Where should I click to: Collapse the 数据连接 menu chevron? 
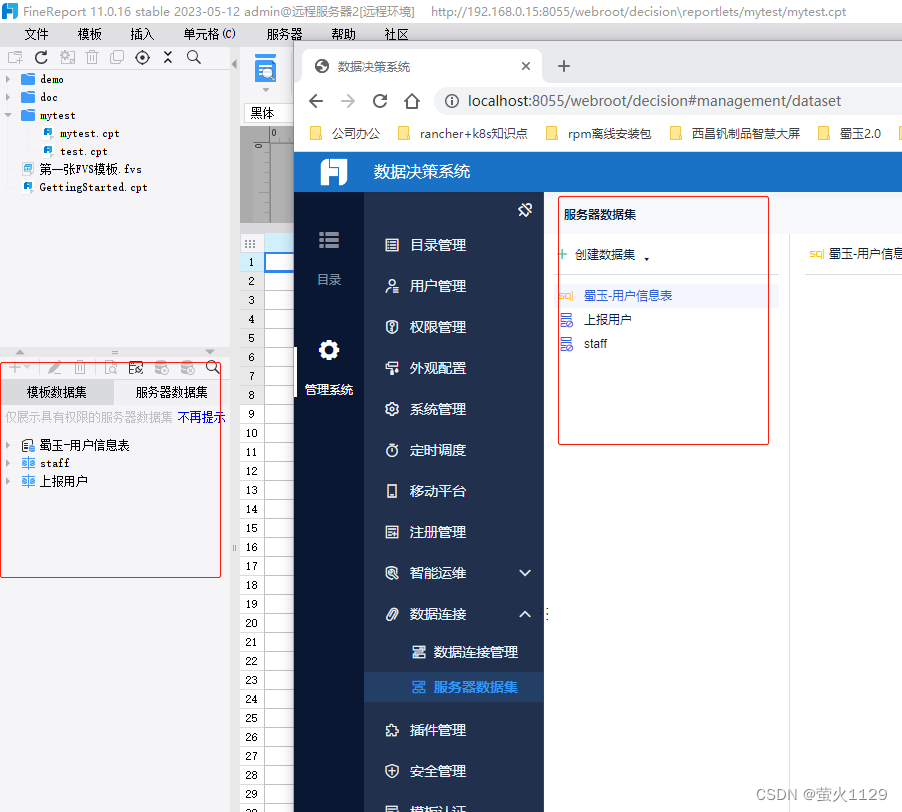[525, 614]
